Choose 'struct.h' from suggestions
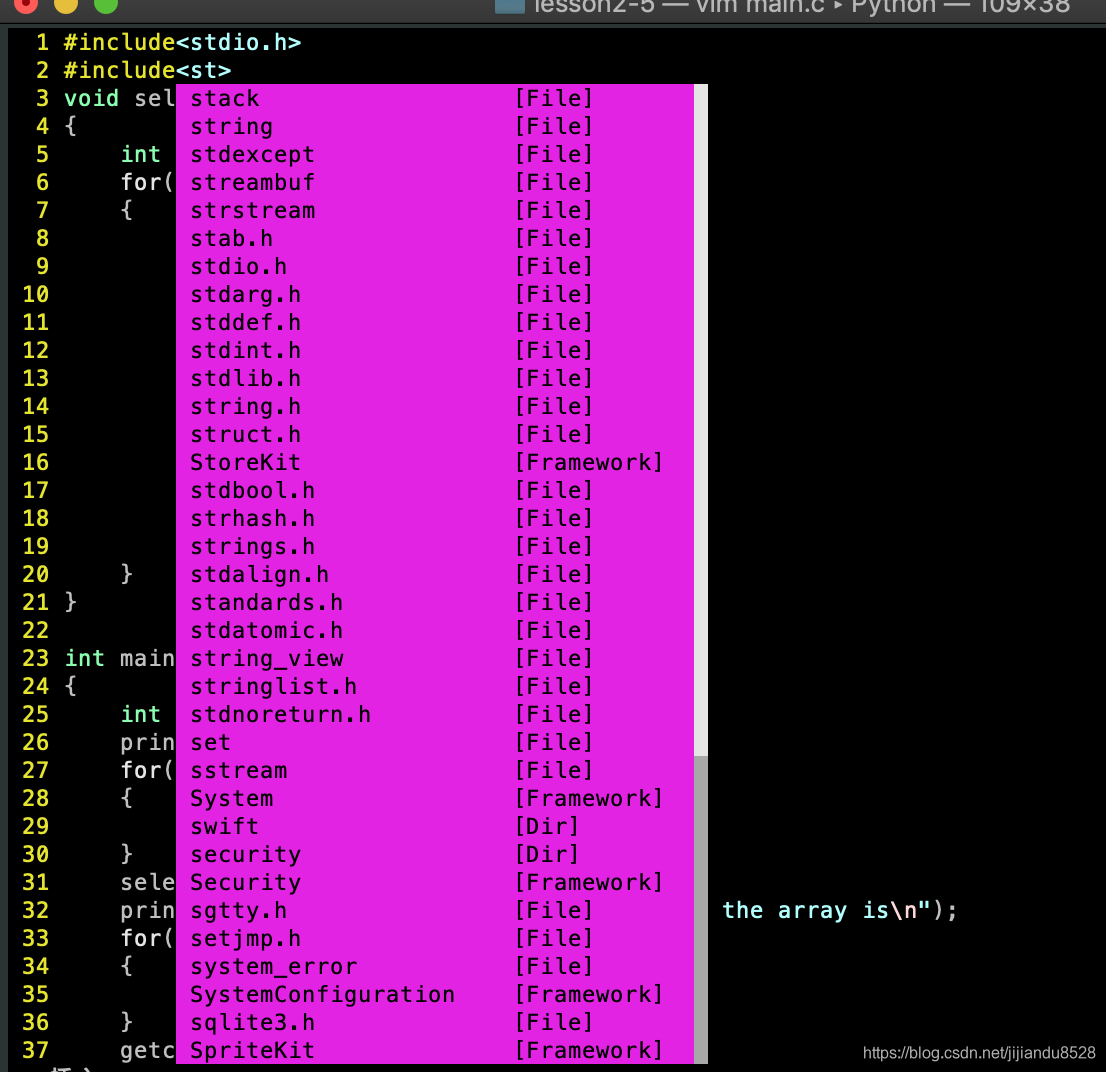The width and height of the screenshot is (1106, 1072). (434, 434)
